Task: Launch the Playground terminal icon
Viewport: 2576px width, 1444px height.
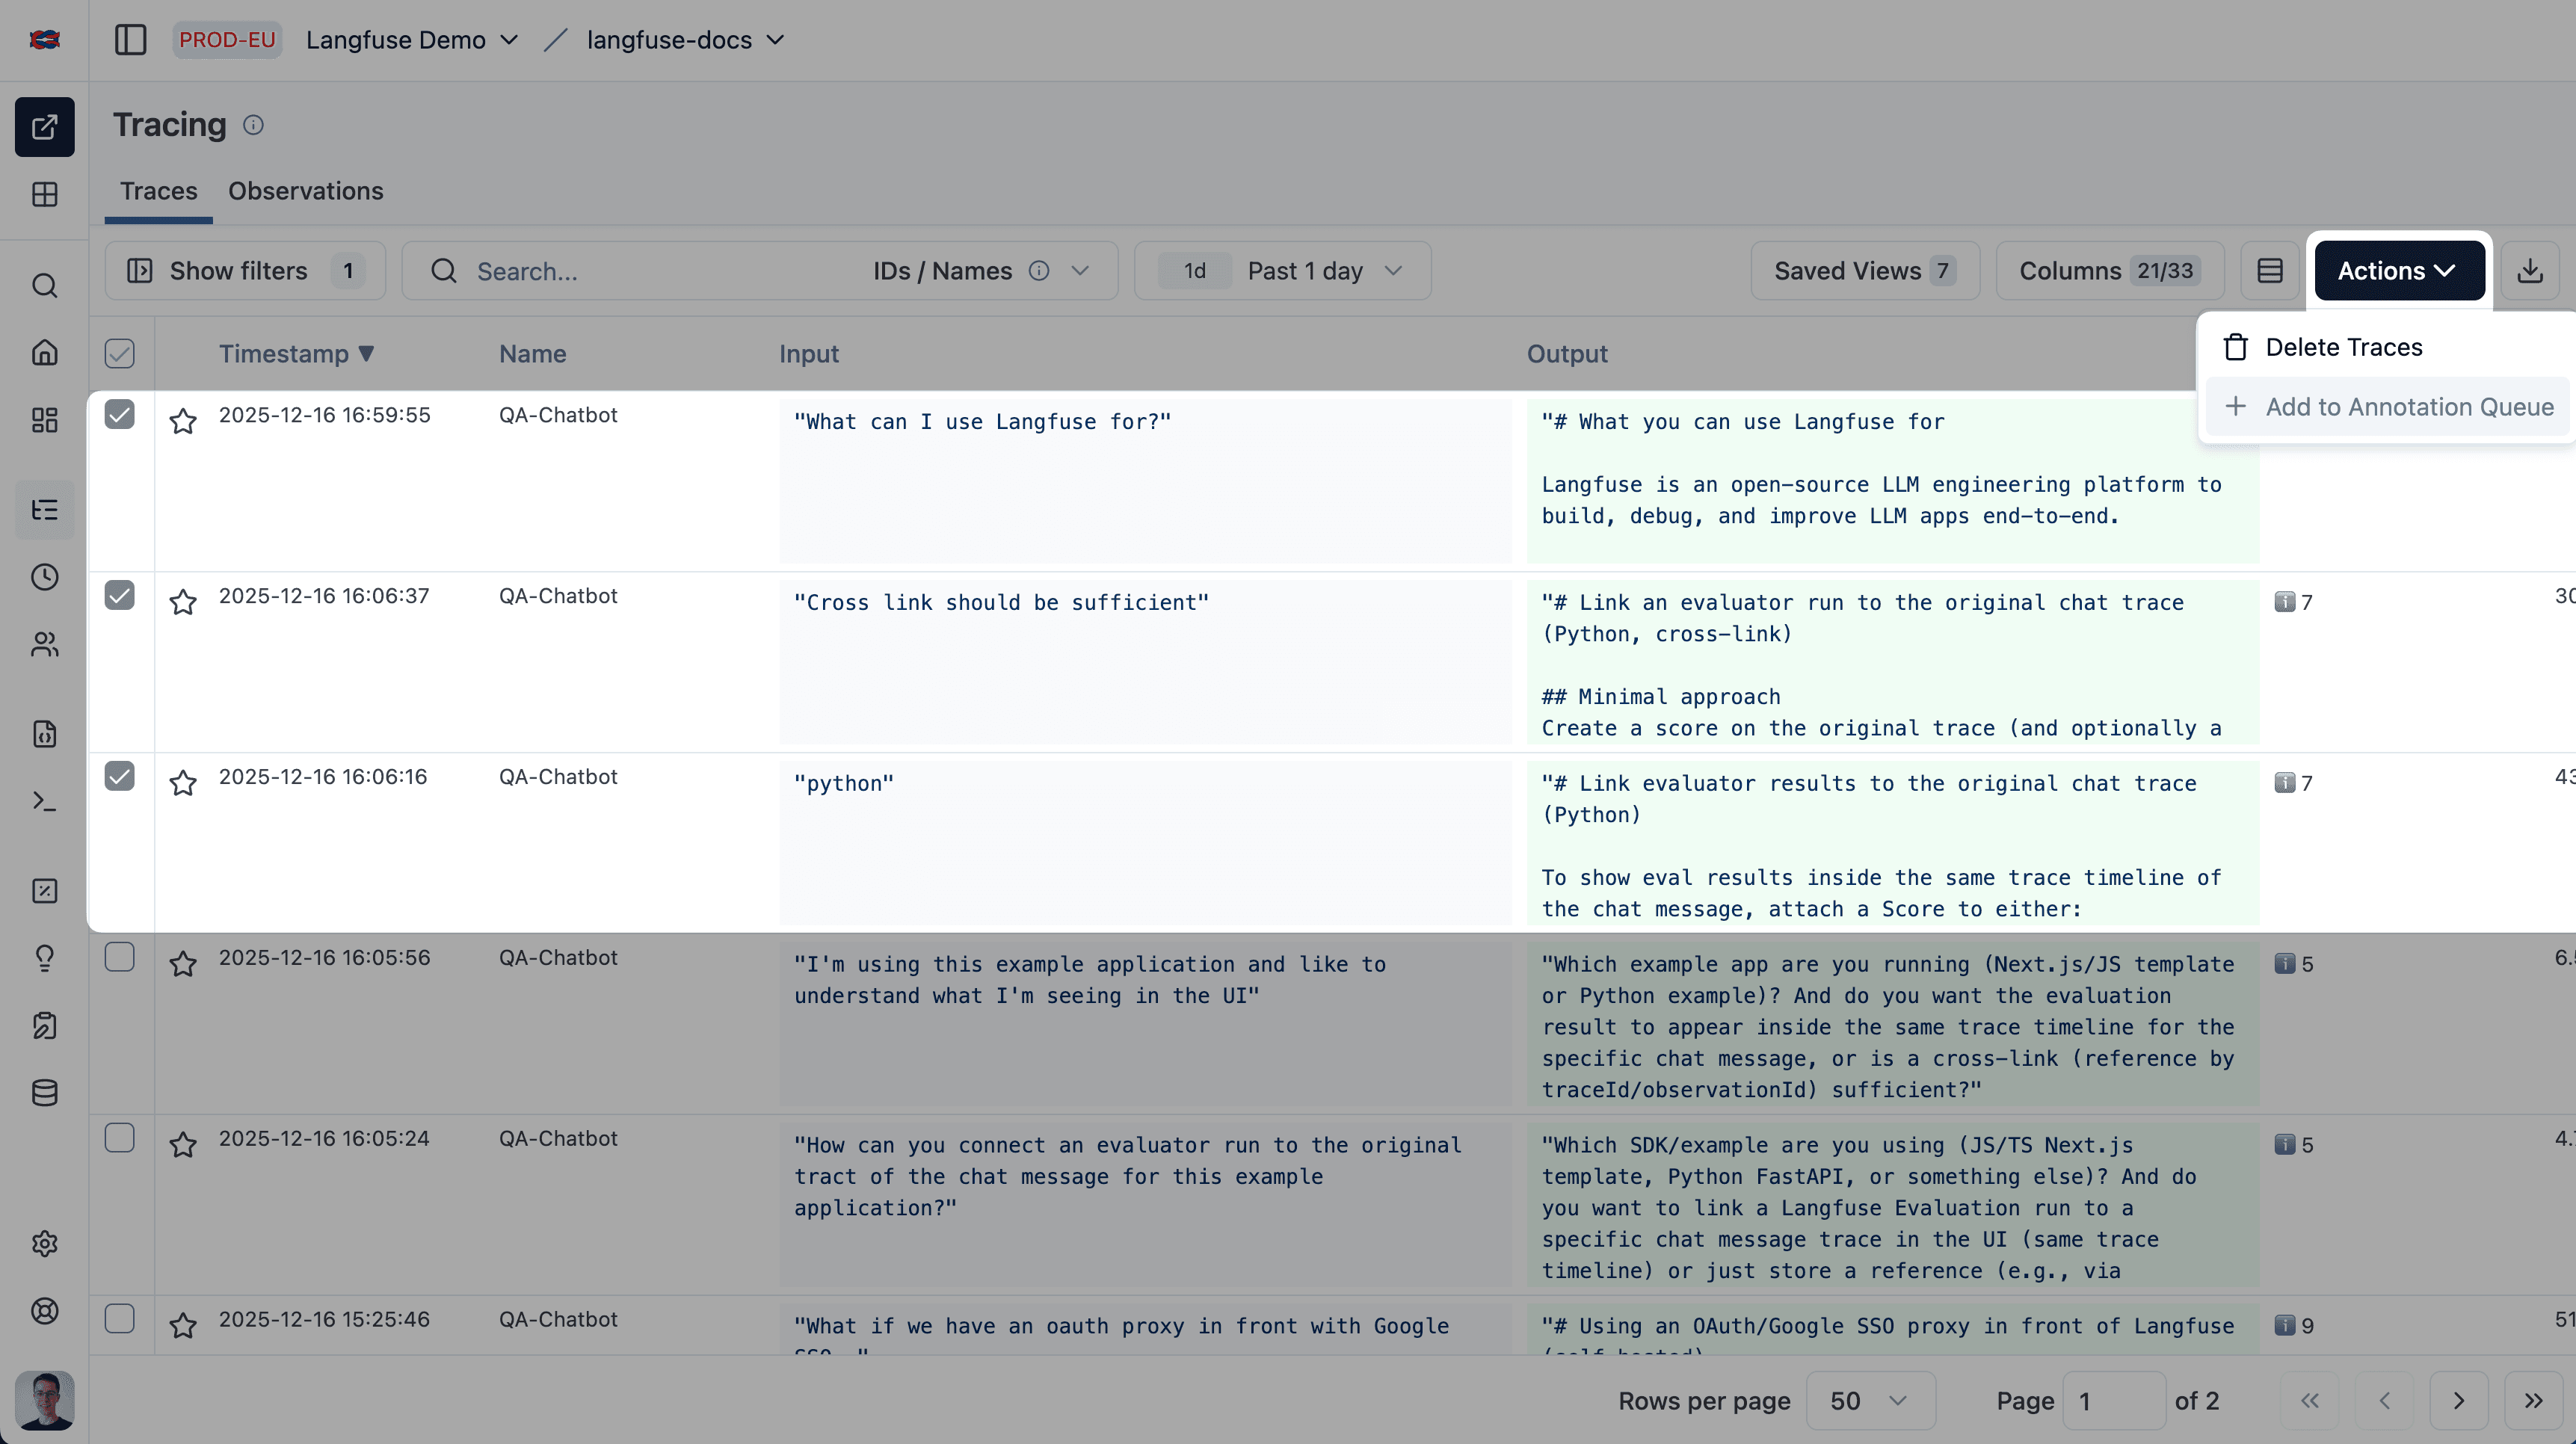Action: (44, 800)
